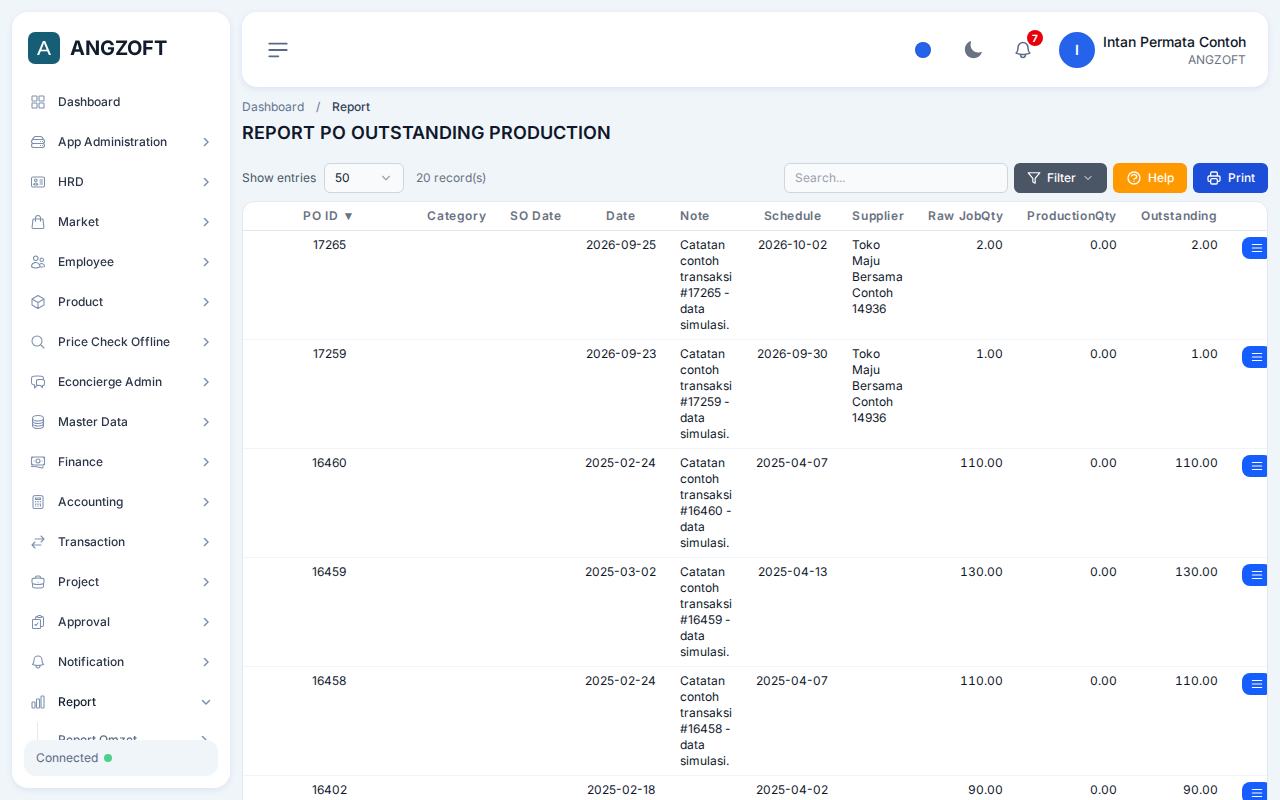Click the Product box icon
This screenshot has height=800, width=1280.
pyautogui.click(x=38, y=302)
